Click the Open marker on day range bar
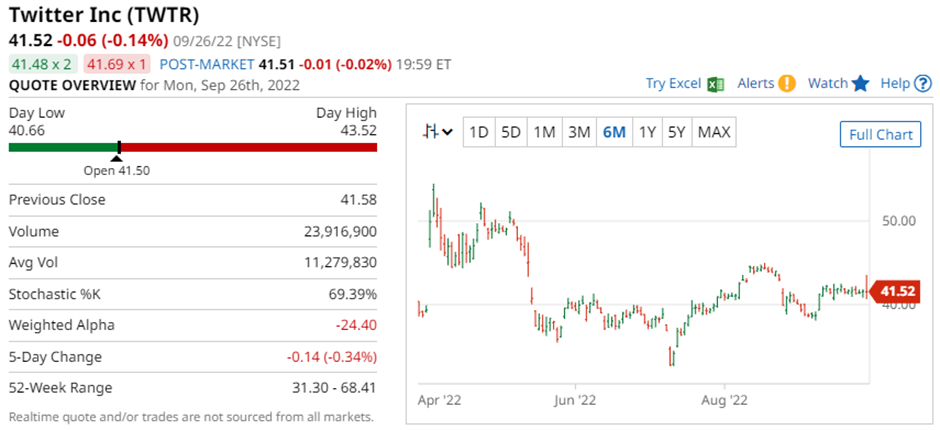Screen dimensions: 940x430 (119, 151)
